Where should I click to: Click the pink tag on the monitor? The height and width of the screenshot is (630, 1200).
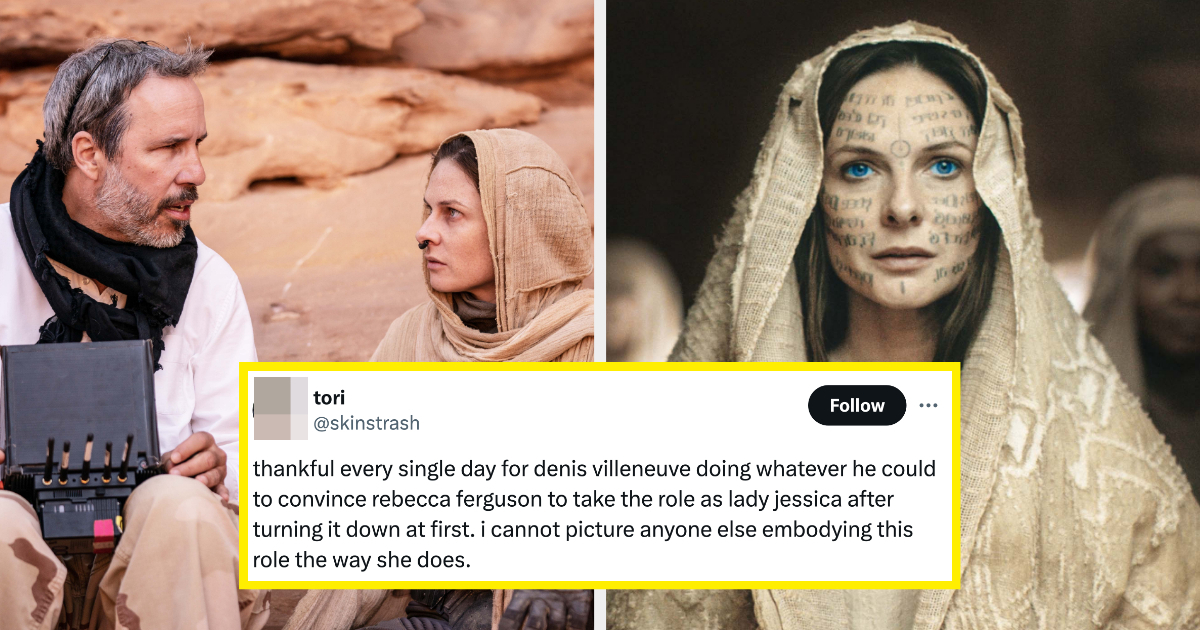click(x=103, y=526)
